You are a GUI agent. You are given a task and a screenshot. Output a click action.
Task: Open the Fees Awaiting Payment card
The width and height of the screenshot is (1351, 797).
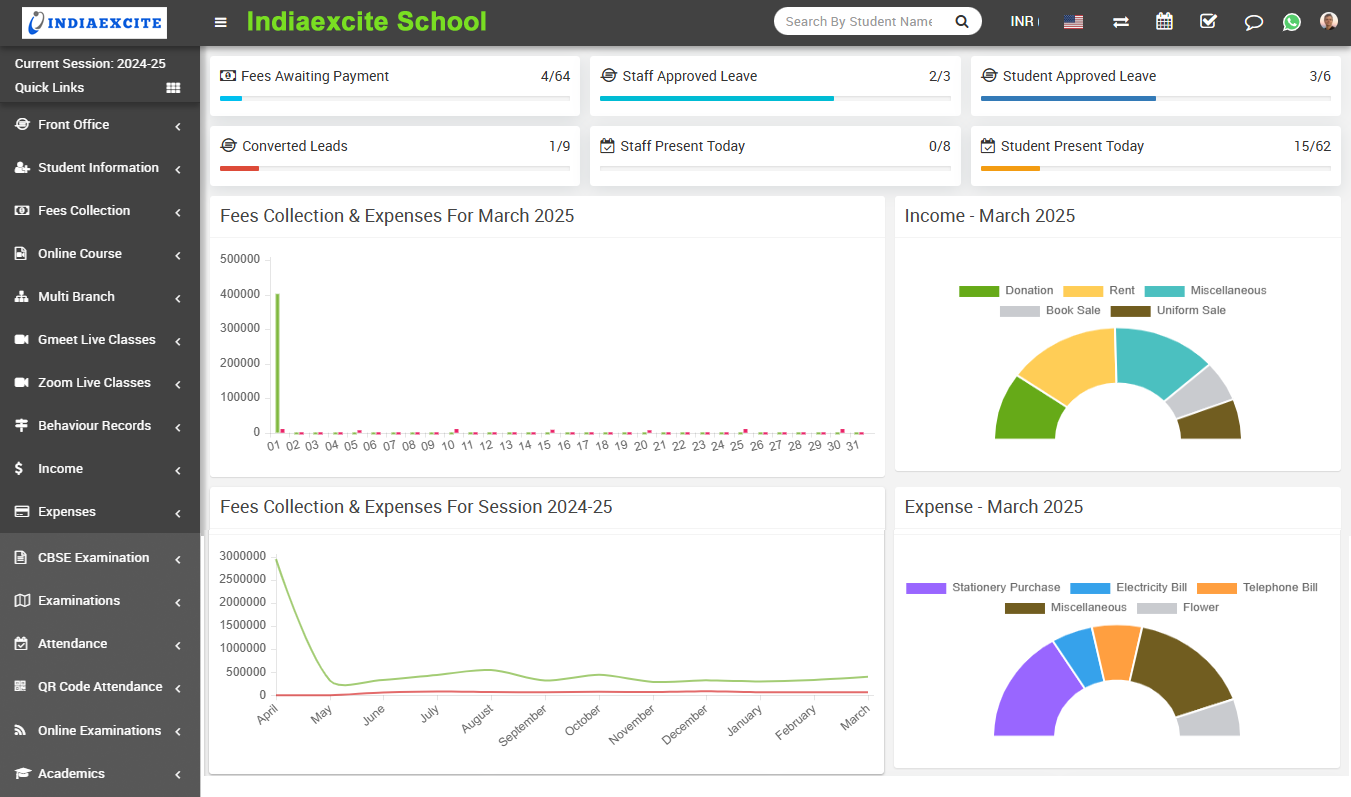click(315, 76)
